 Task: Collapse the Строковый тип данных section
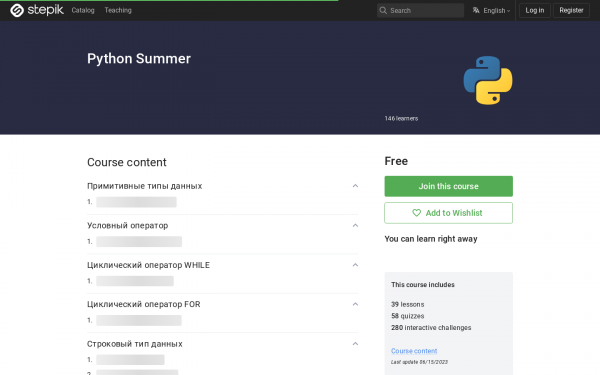click(x=355, y=344)
